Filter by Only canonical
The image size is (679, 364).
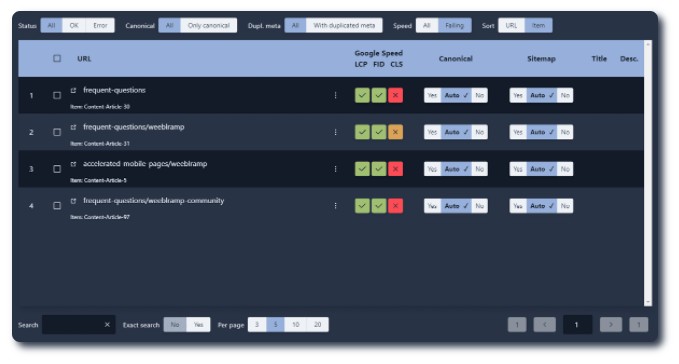coord(209,26)
